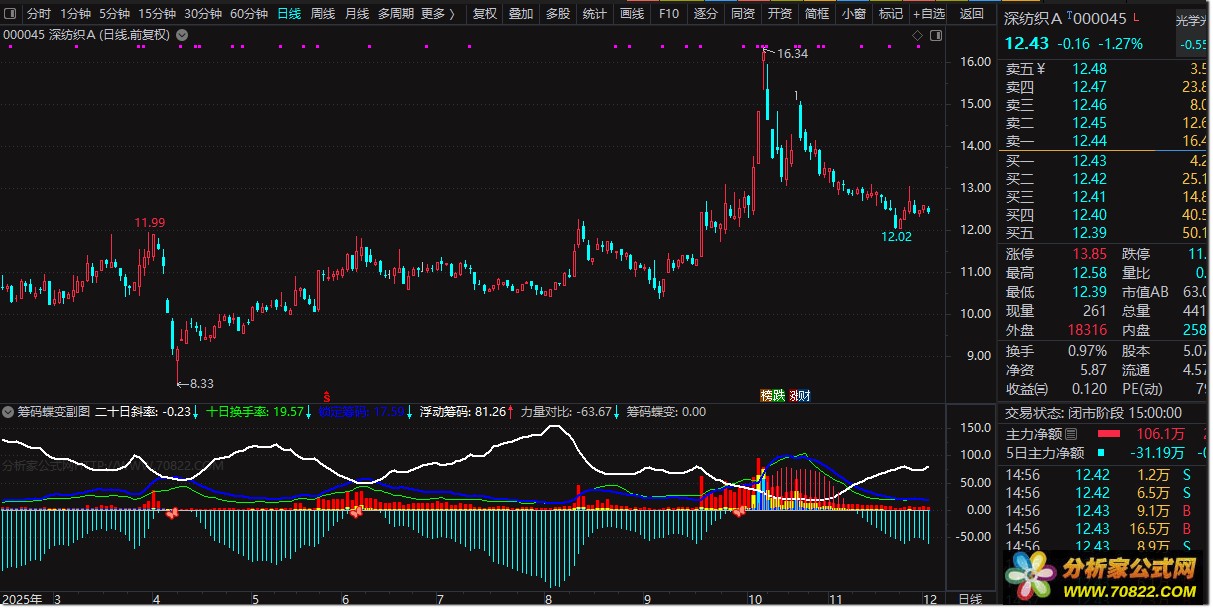
Task: Expand the 筹码蝶变副图 indicator dropdown
Action: click(9, 411)
